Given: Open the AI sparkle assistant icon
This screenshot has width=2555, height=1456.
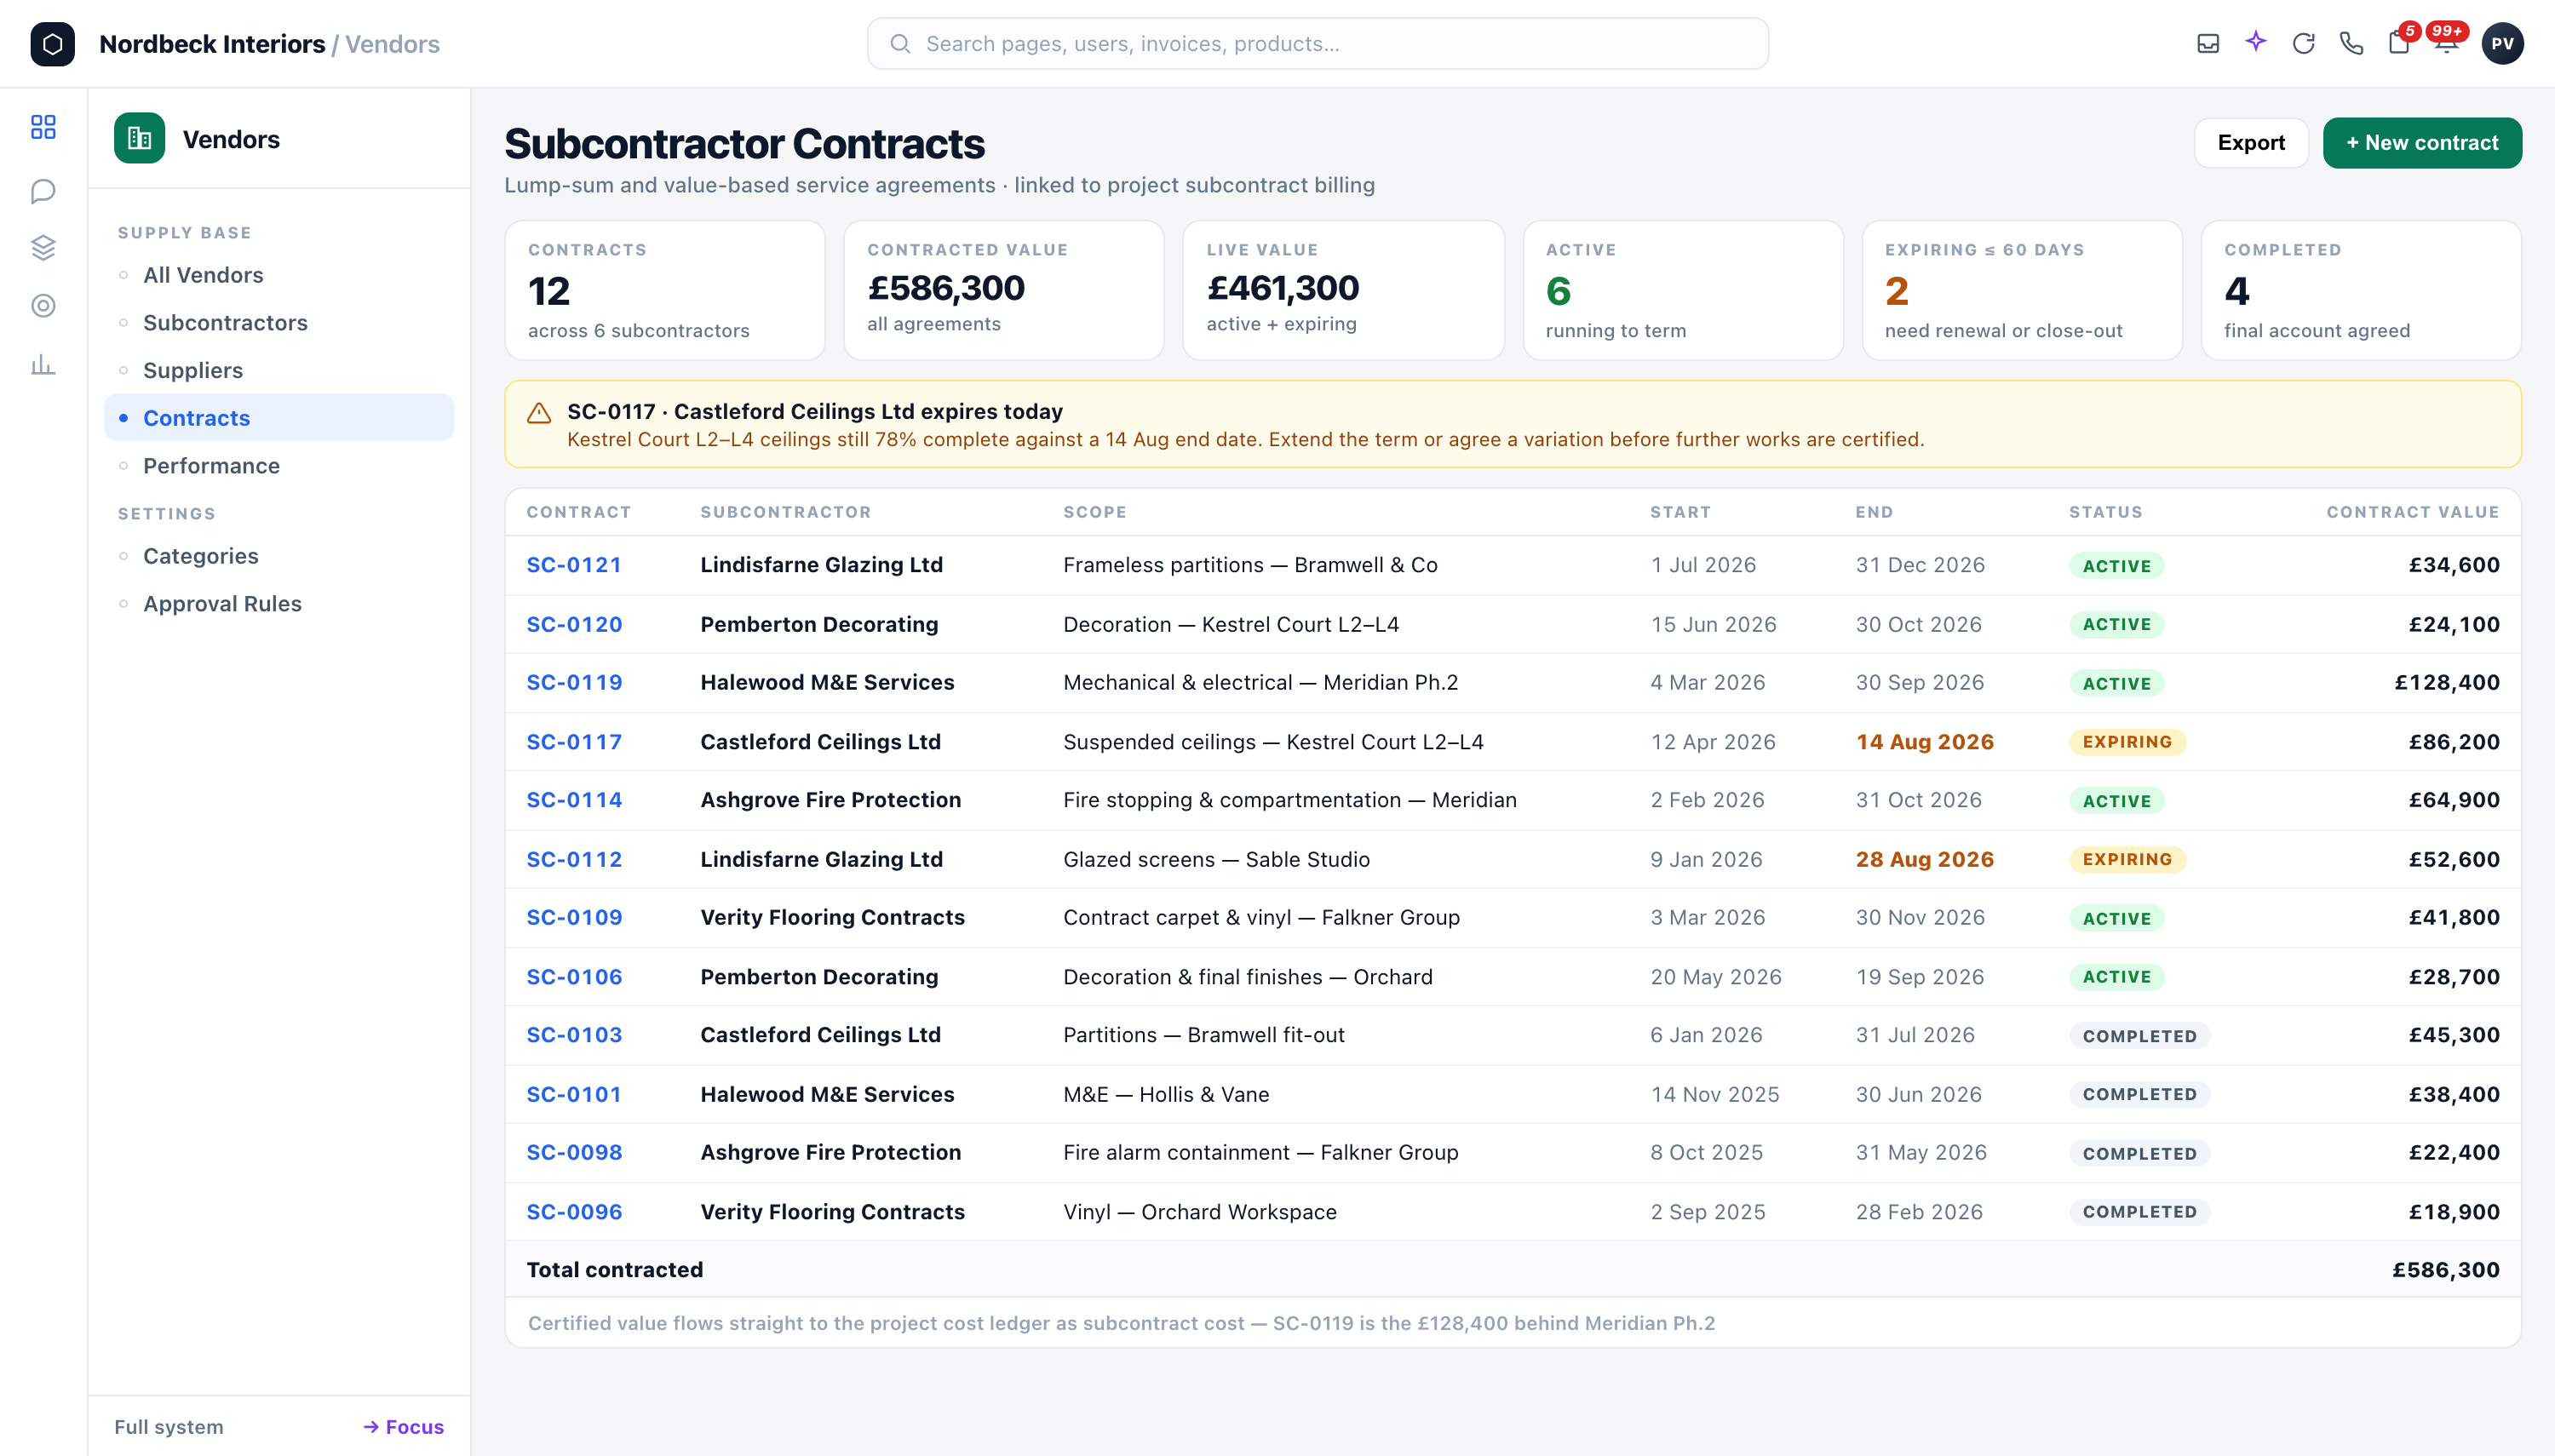Looking at the screenshot, I should (x=2255, y=42).
